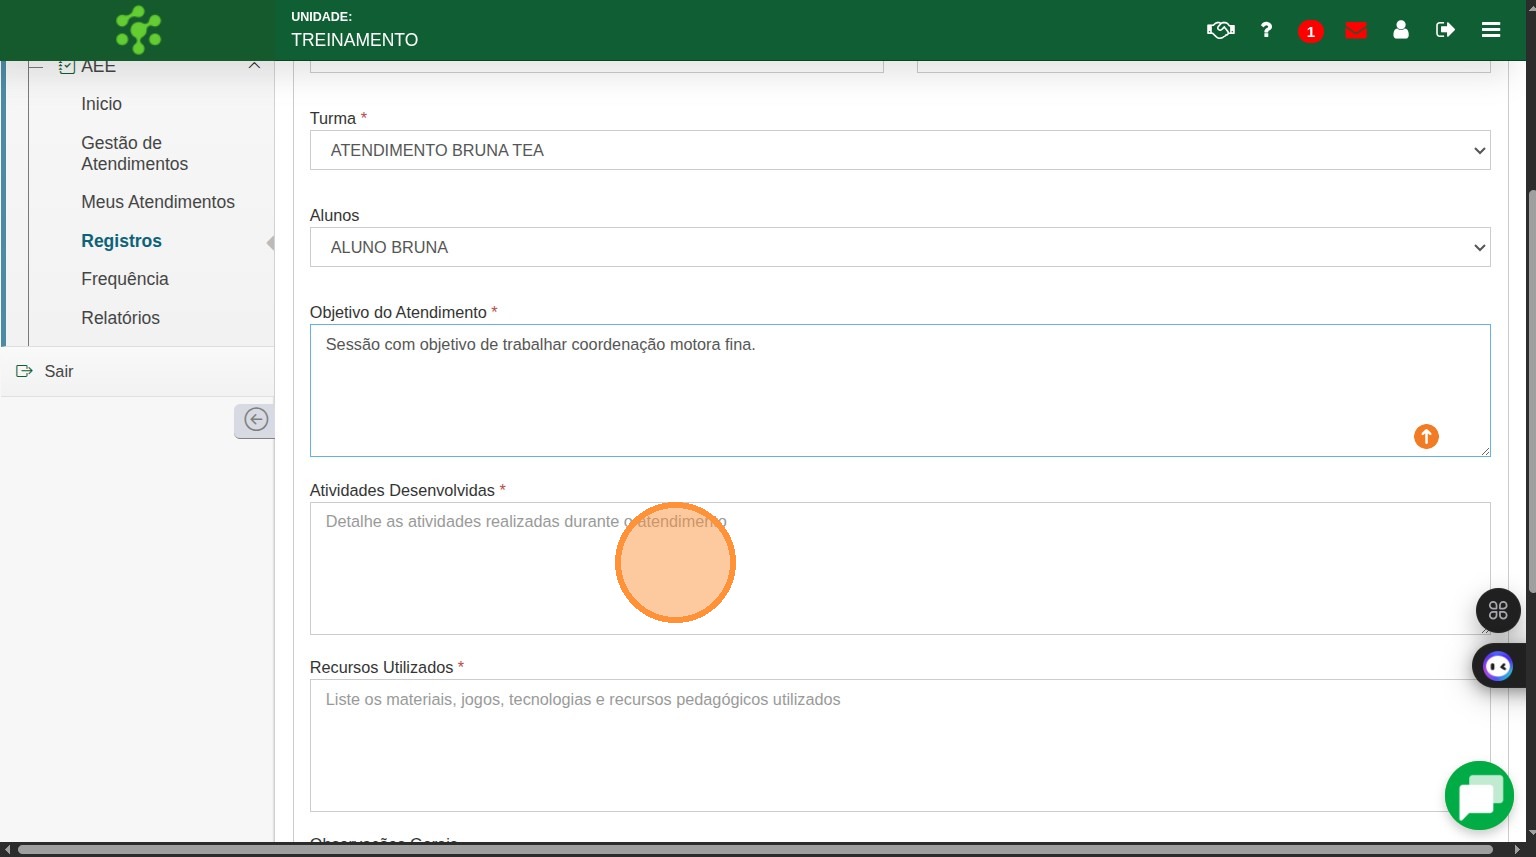Open the green chat bubble widget
The width and height of the screenshot is (1536, 857).
pos(1479,796)
